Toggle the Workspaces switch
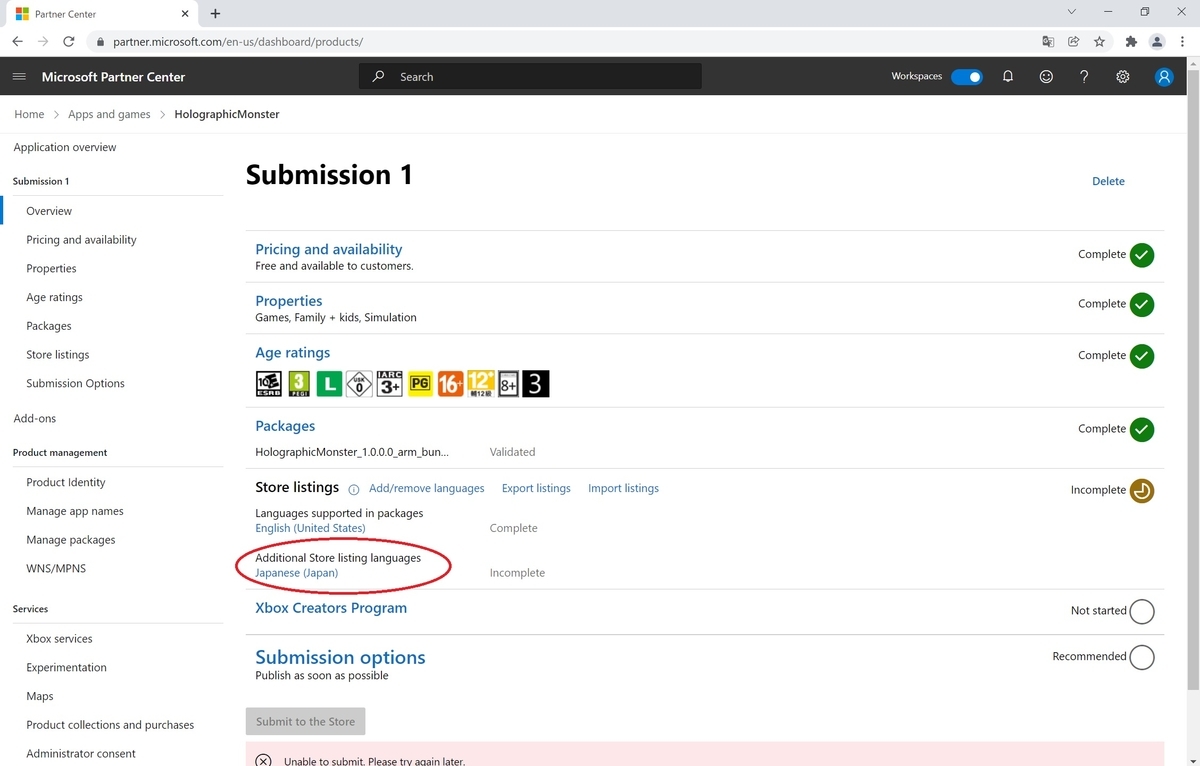The height and width of the screenshot is (766, 1200). coord(966,77)
